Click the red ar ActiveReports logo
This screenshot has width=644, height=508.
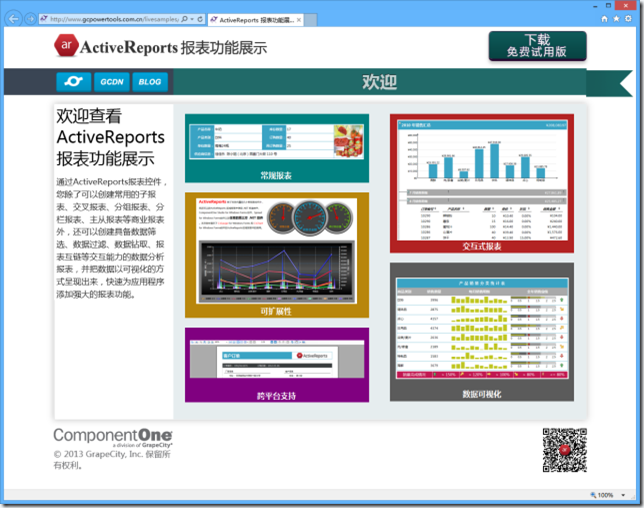tap(66, 45)
